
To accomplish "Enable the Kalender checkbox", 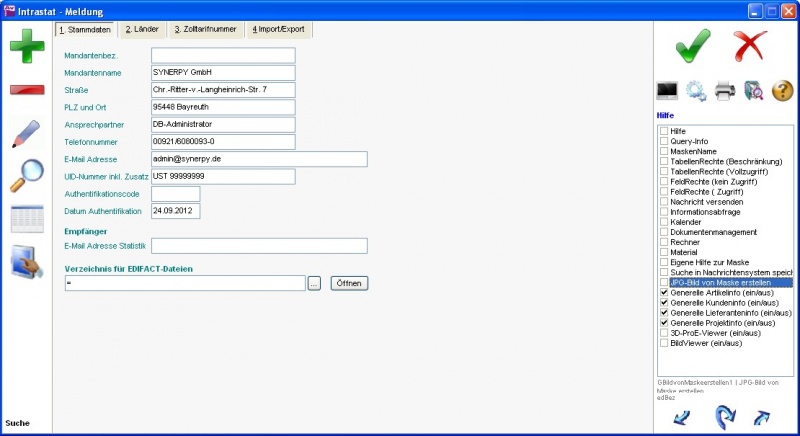I will click(x=663, y=222).
